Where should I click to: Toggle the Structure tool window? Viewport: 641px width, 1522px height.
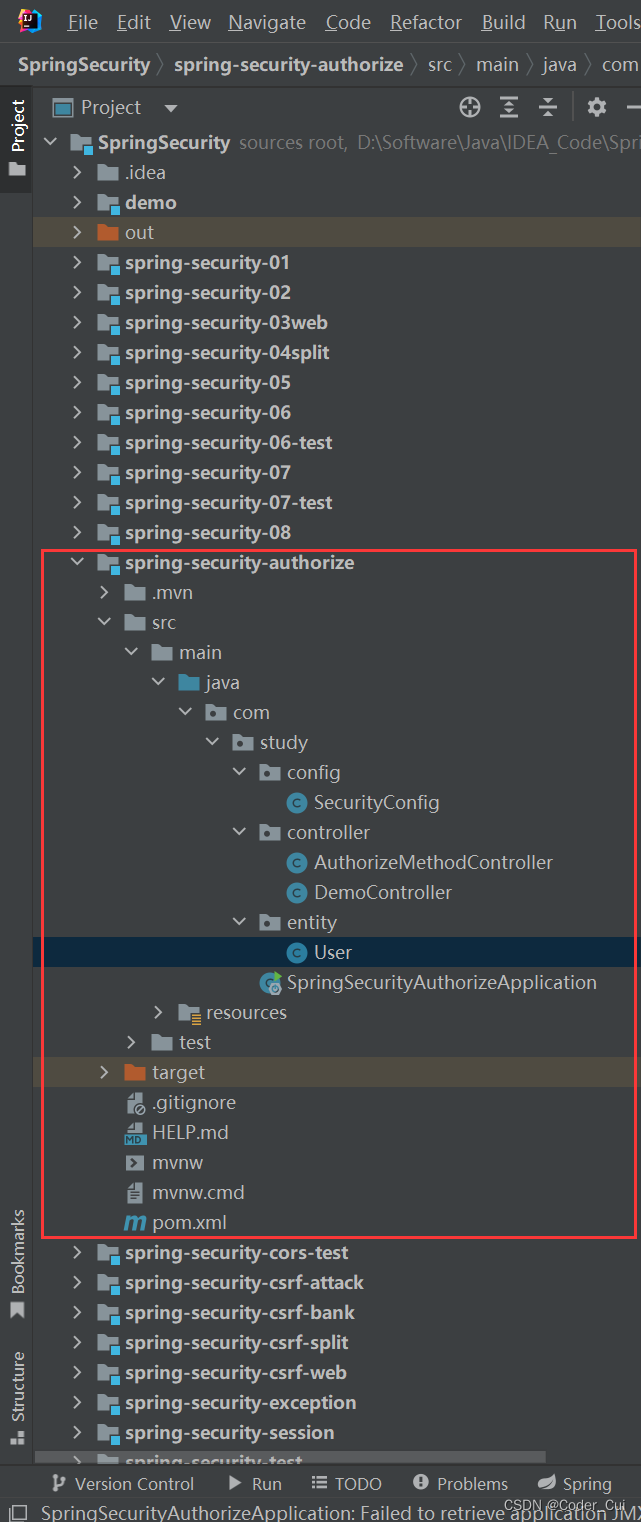pyautogui.click(x=16, y=1390)
